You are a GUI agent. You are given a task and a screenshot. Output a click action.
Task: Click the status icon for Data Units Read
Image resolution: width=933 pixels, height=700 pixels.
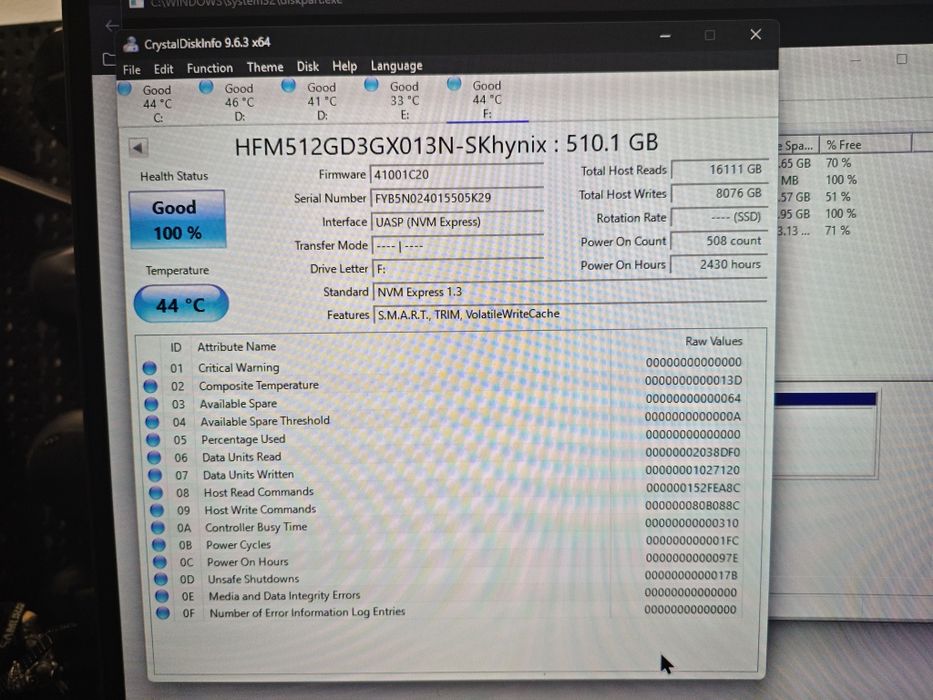154,458
